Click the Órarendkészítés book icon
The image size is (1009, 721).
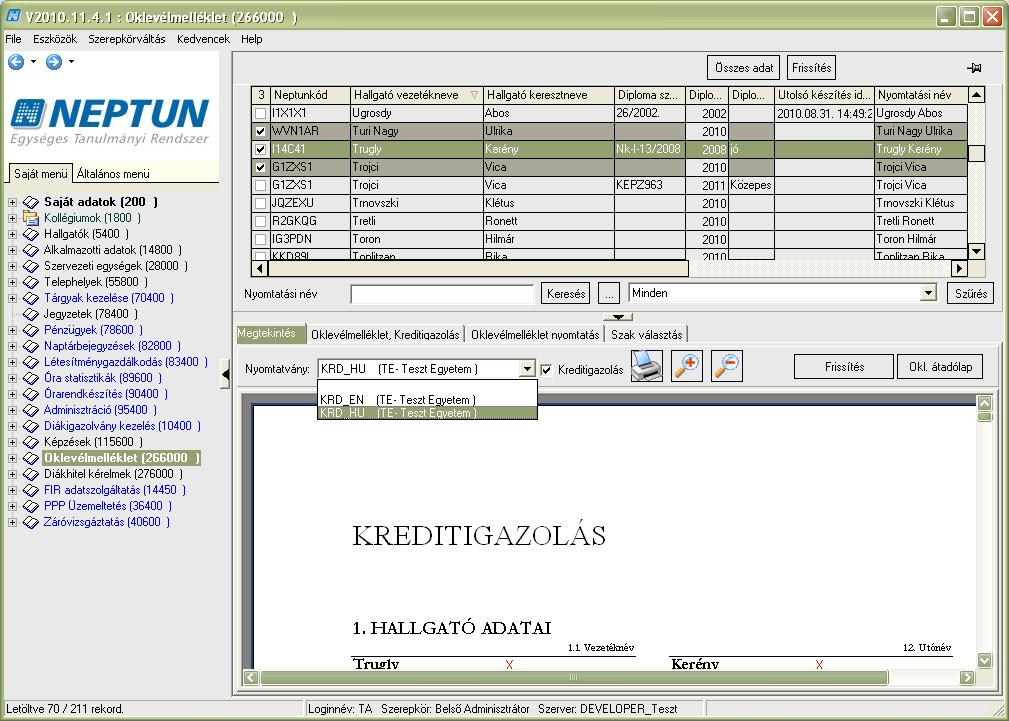[31, 394]
